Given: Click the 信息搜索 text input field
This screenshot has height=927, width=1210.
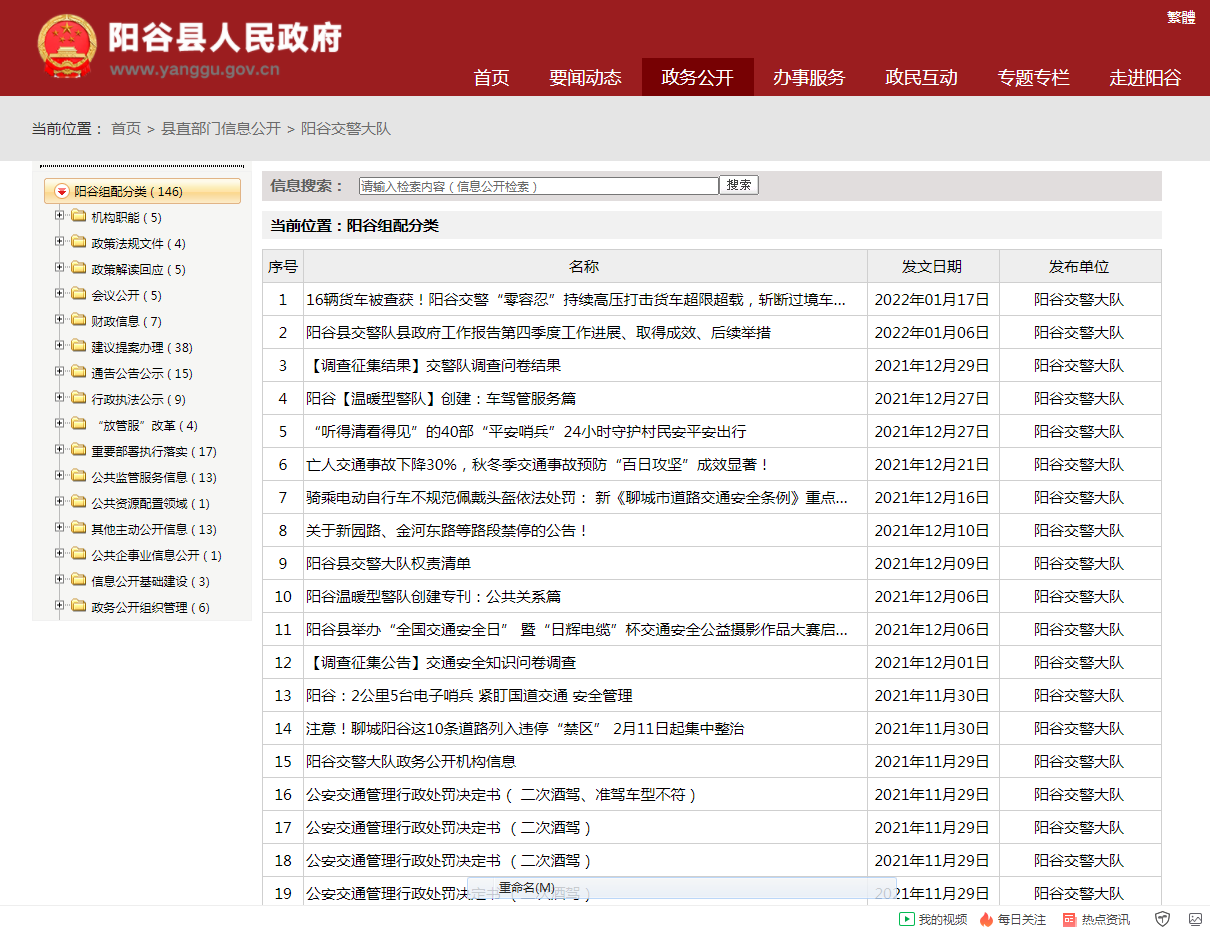Looking at the screenshot, I should tap(538, 186).
